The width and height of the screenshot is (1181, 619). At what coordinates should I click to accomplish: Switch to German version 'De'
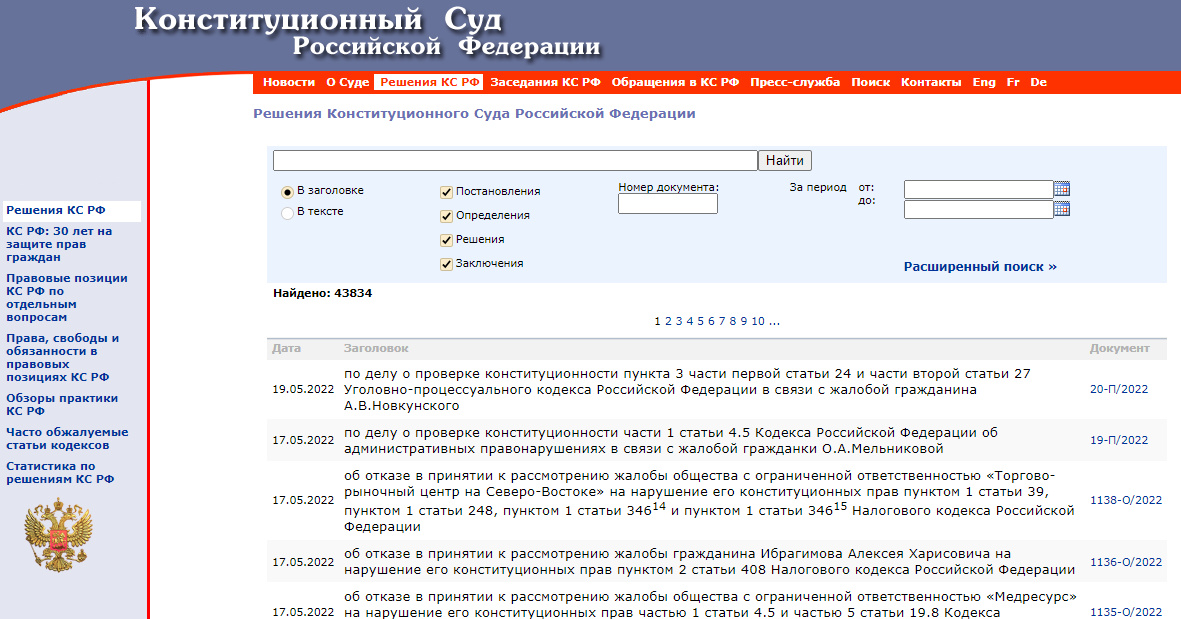click(x=1039, y=82)
